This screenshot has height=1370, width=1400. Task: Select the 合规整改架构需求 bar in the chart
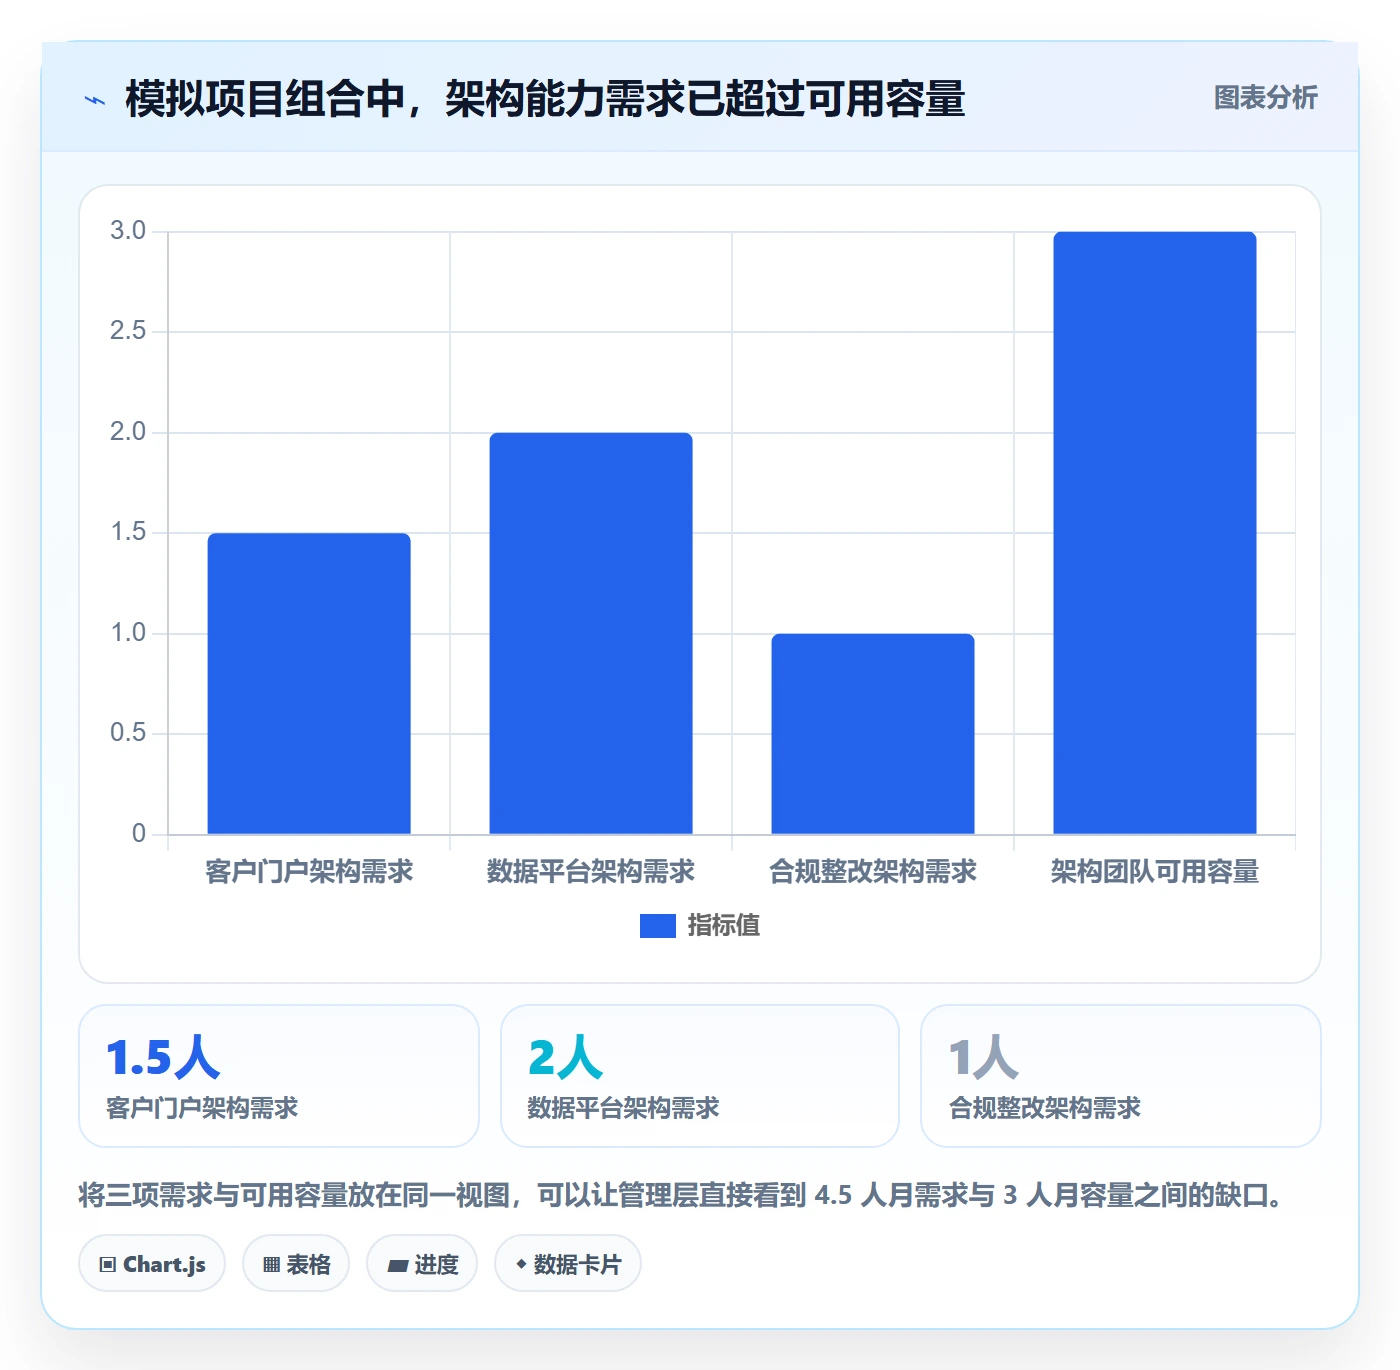coord(873,734)
